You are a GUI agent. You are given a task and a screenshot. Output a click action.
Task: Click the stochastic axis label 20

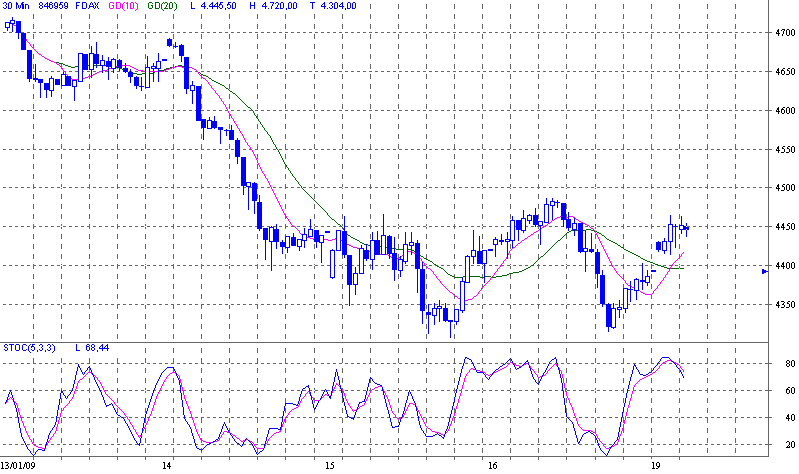[x=790, y=445]
